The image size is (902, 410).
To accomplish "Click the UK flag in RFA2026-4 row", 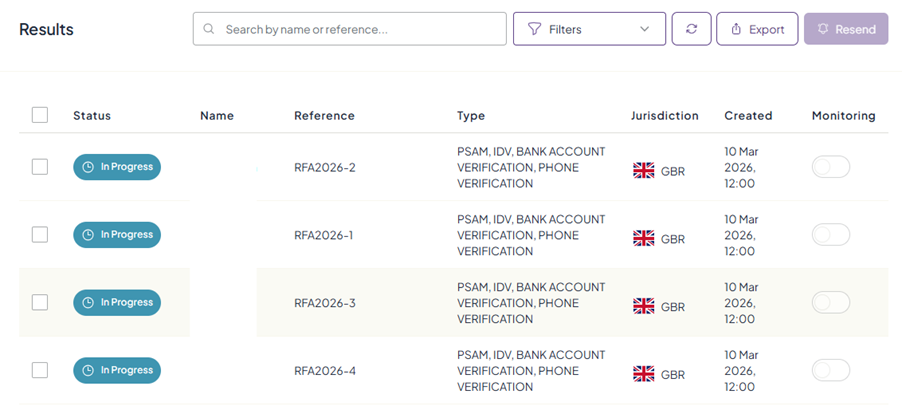I will (644, 374).
